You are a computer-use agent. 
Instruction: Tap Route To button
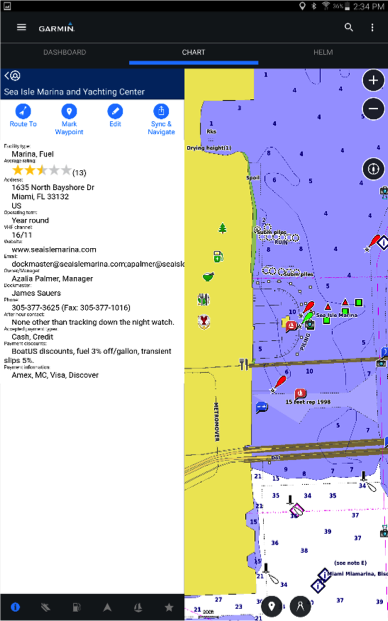coord(23,116)
